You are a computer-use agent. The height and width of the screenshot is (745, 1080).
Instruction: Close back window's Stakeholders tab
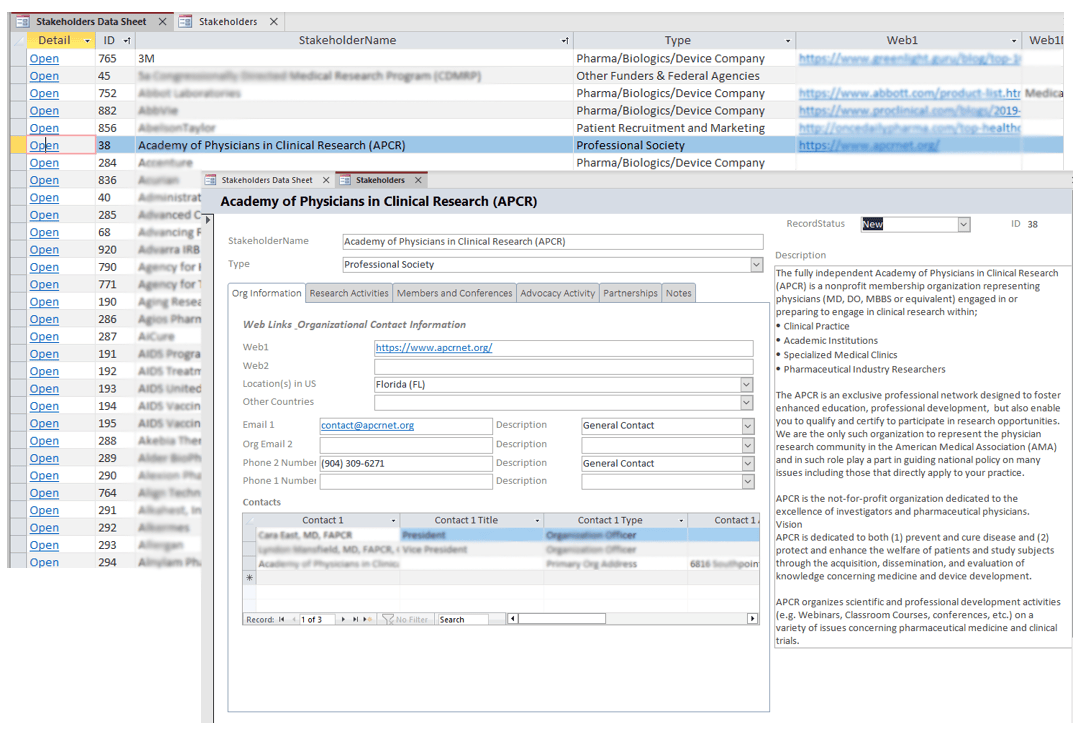tap(273, 21)
